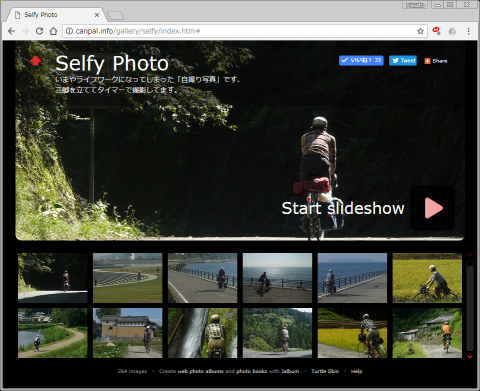This screenshot has height=391, width=480.
Task: Click the thumbnail scrollbar down red arrow
Action: point(470,356)
